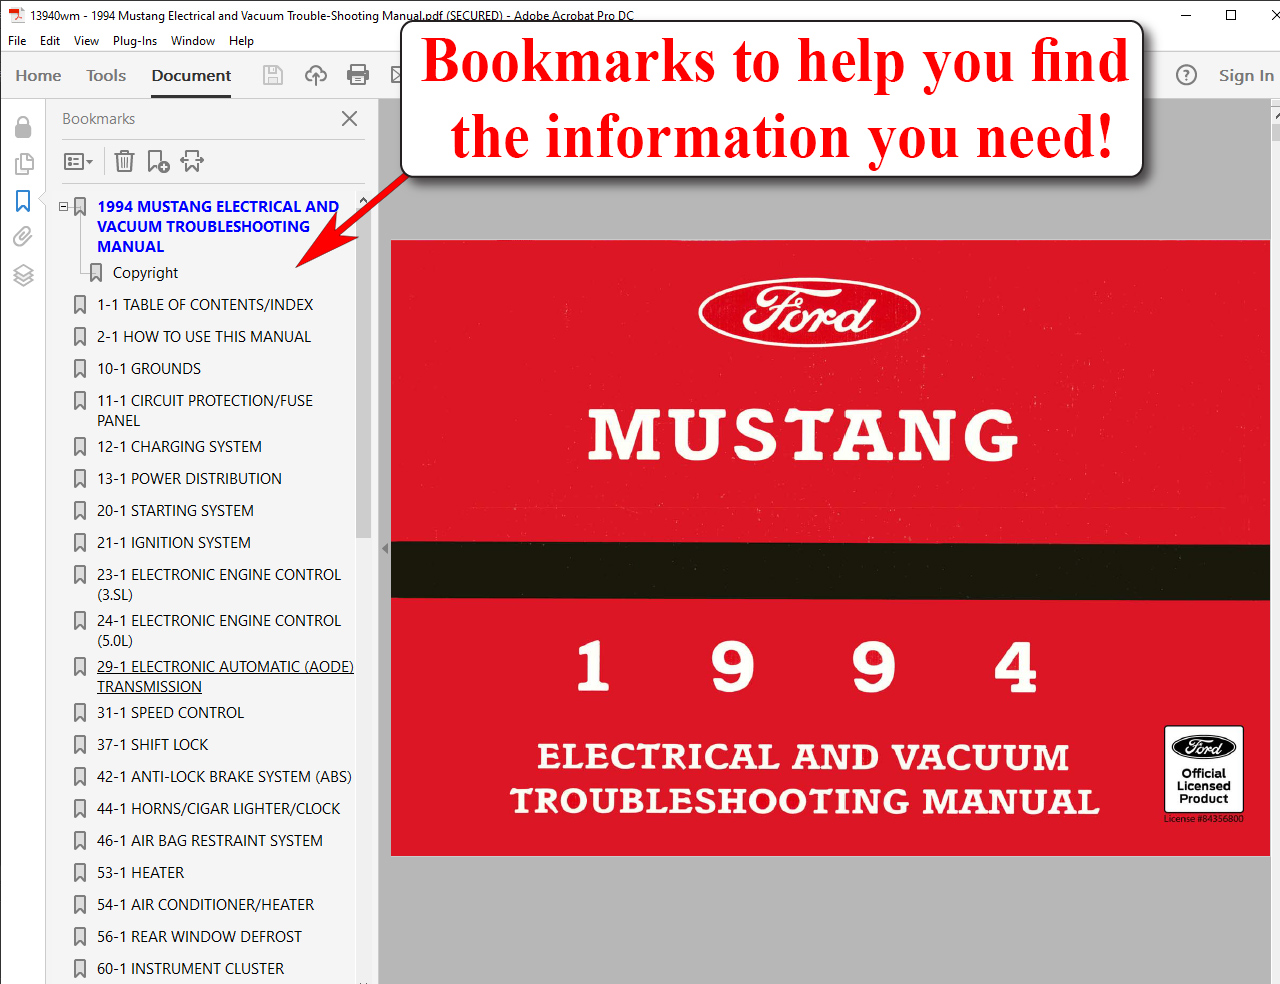Screen dimensions: 1280x984
Task: Open the Edit menu
Action: click(x=50, y=41)
